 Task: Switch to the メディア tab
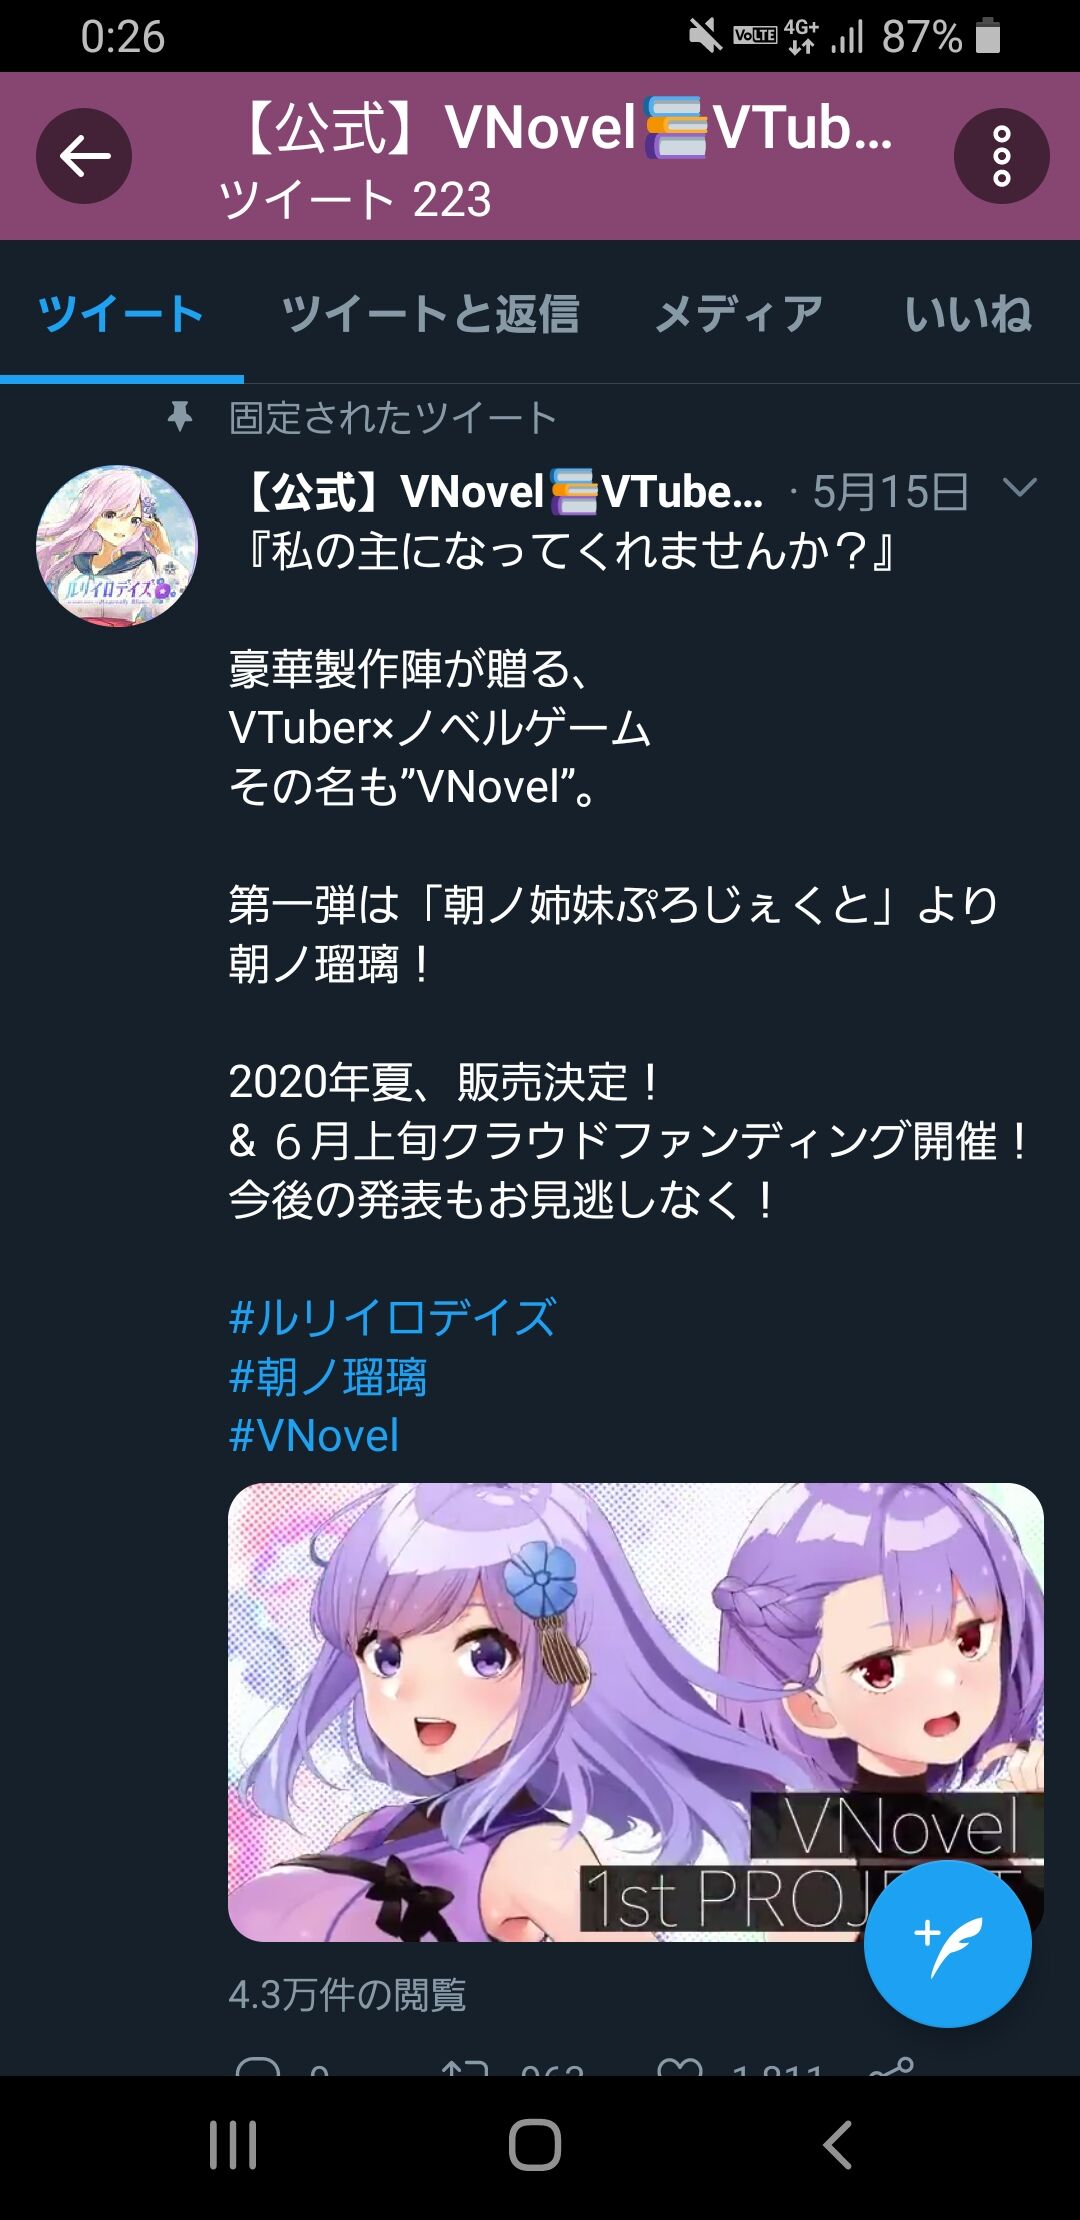pos(739,313)
